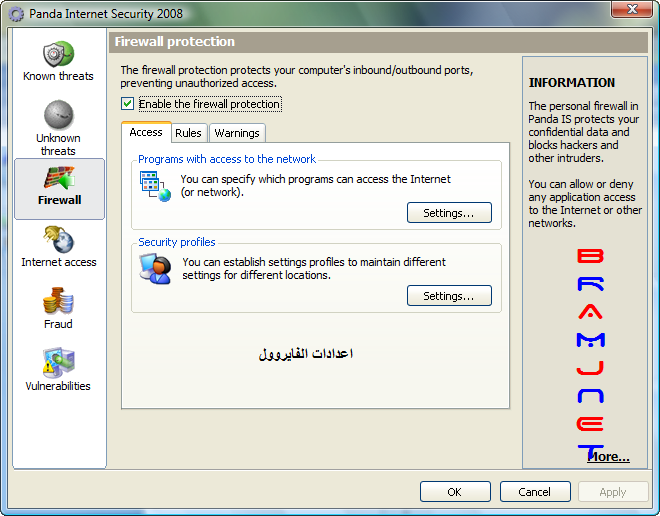Open Settings for programs network access
660x516 pixels.
(x=449, y=213)
